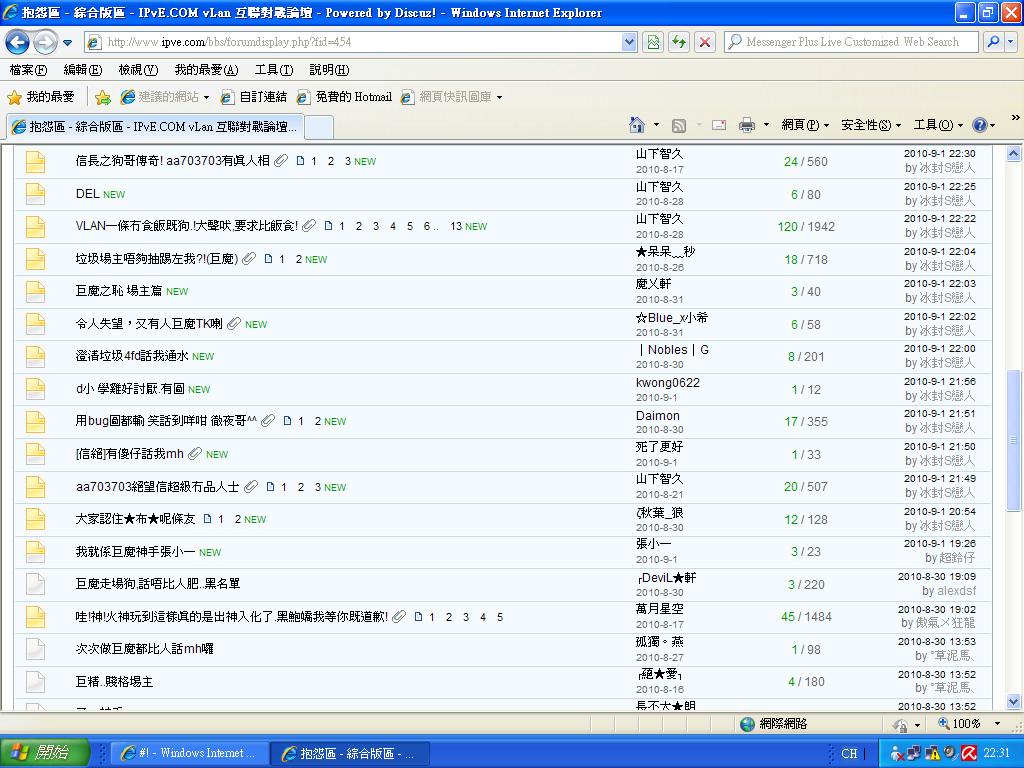Image resolution: width=1024 pixels, height=768 pixels.
Task: Click the Print icon in command bar
Action: pyautogui.click(x=746, y=125)
